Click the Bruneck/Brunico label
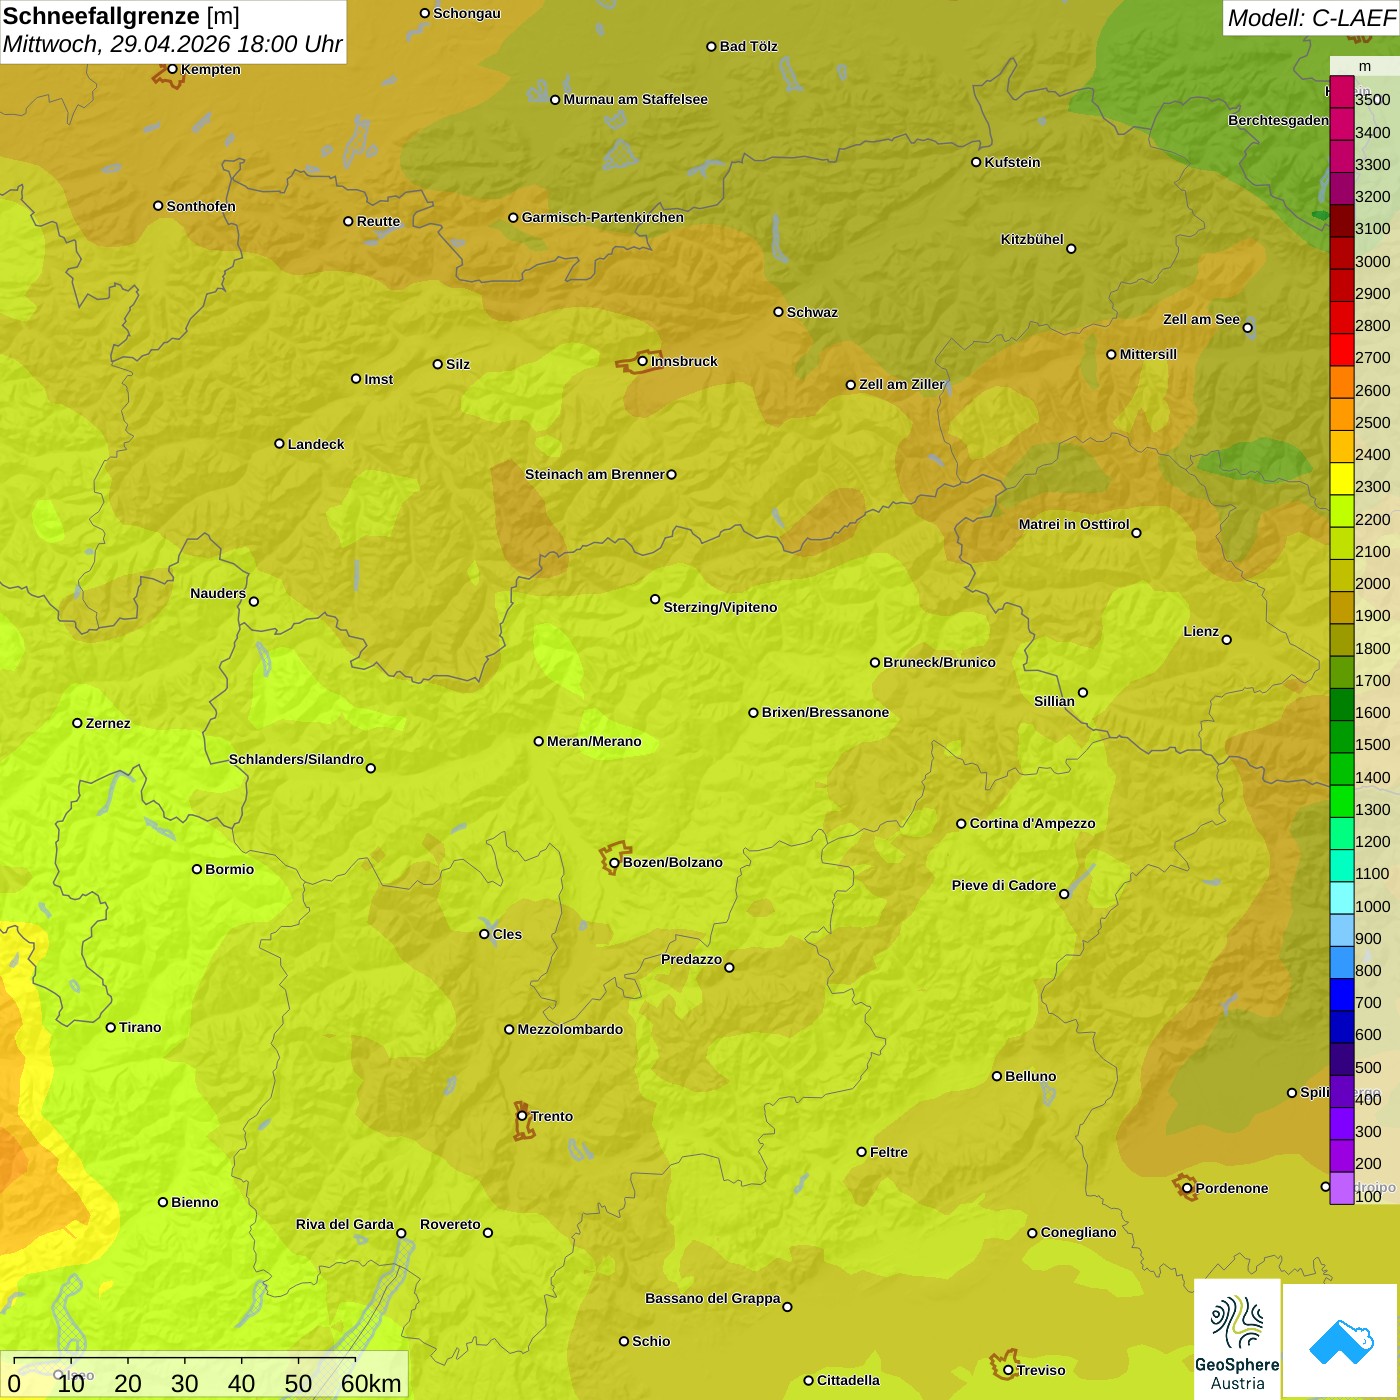 point(939,662)
